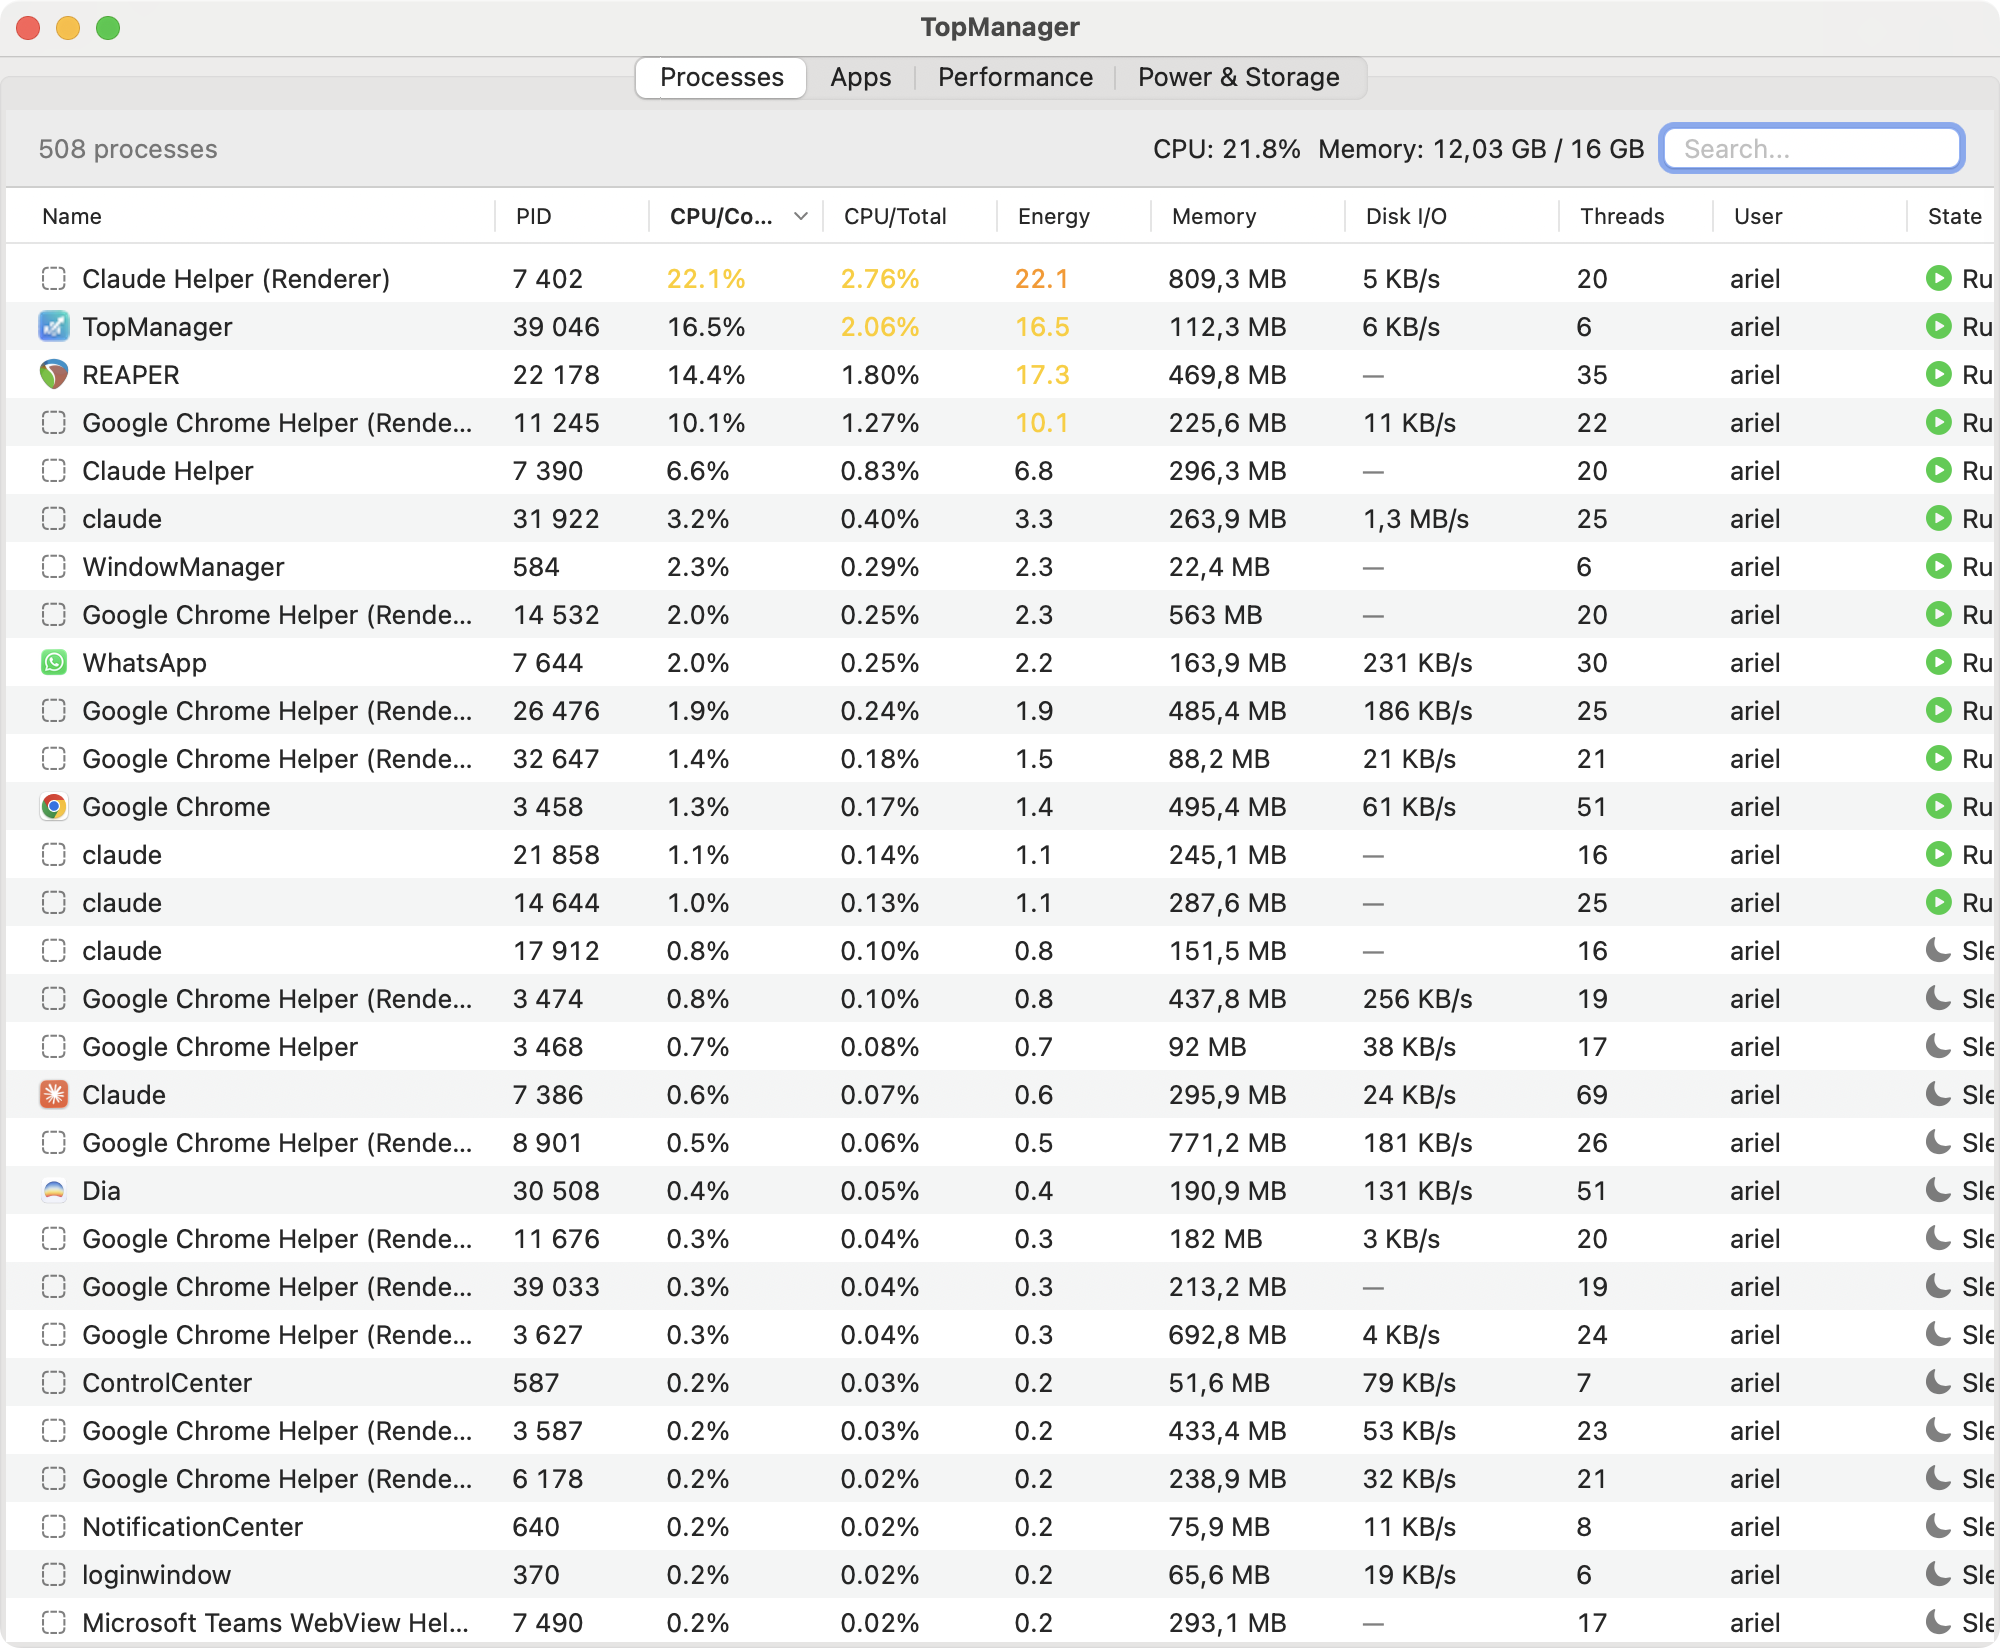Click the Dia app icon

(54, 1191)
